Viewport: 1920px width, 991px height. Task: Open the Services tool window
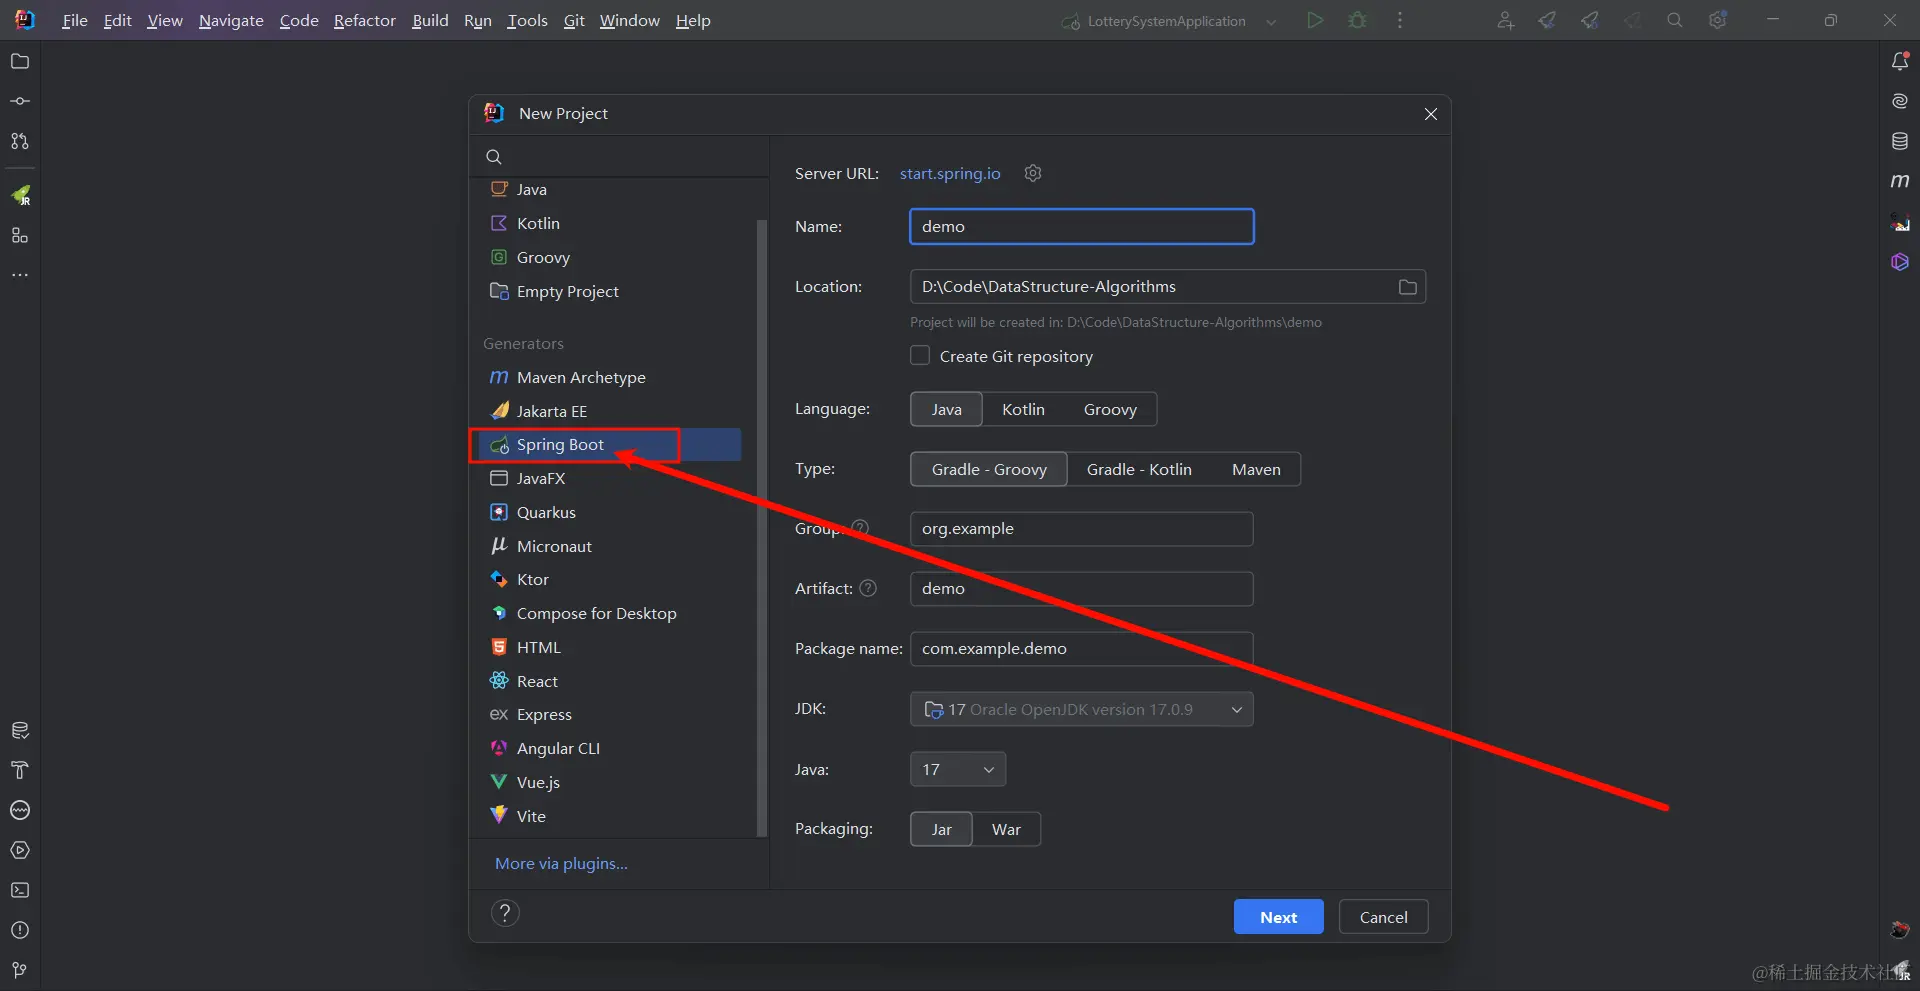[19, 850]
